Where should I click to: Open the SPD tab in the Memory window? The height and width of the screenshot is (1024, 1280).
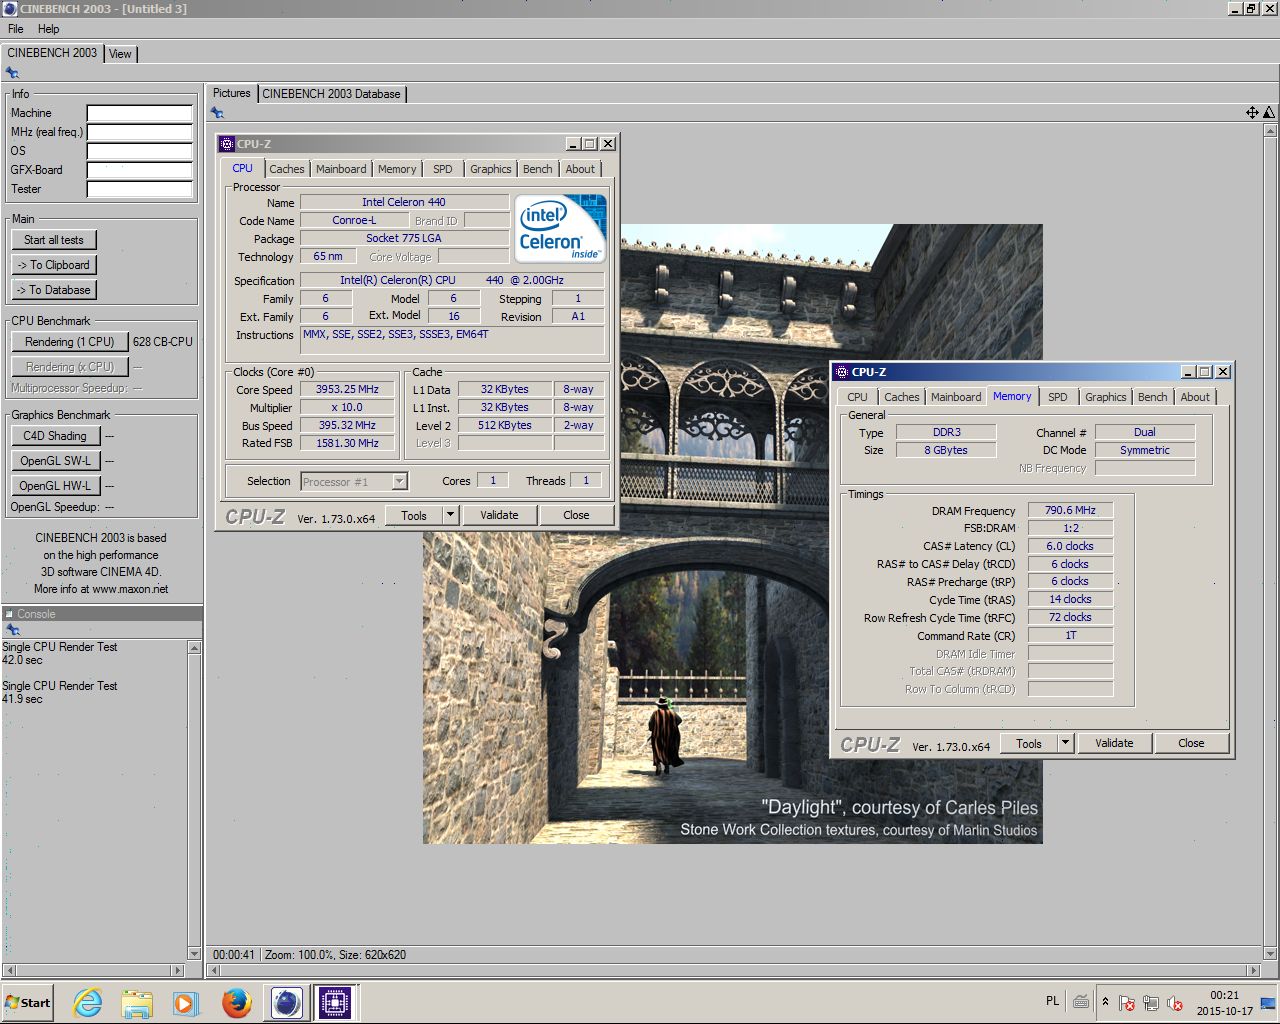tap(1058, 397)
